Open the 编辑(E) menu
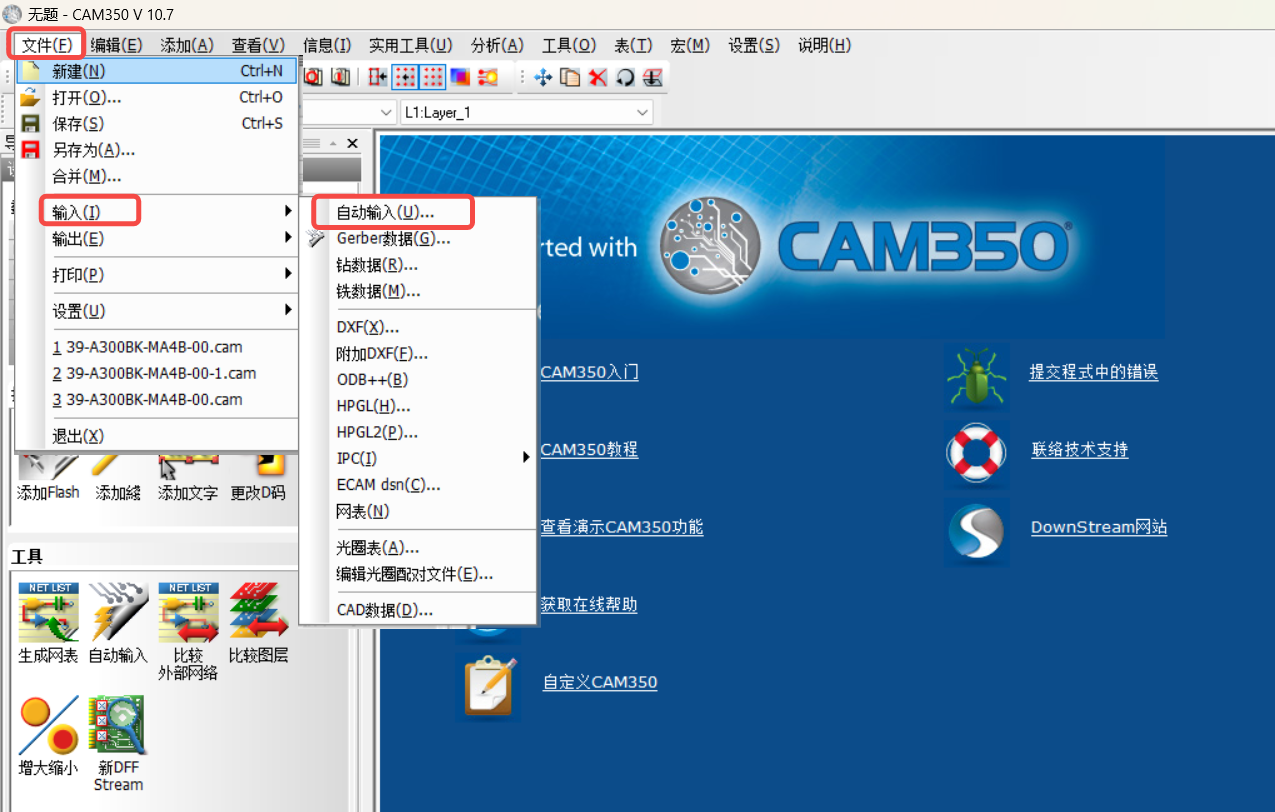This screenshot has width=1275, height=812. (x=116, y=45)
